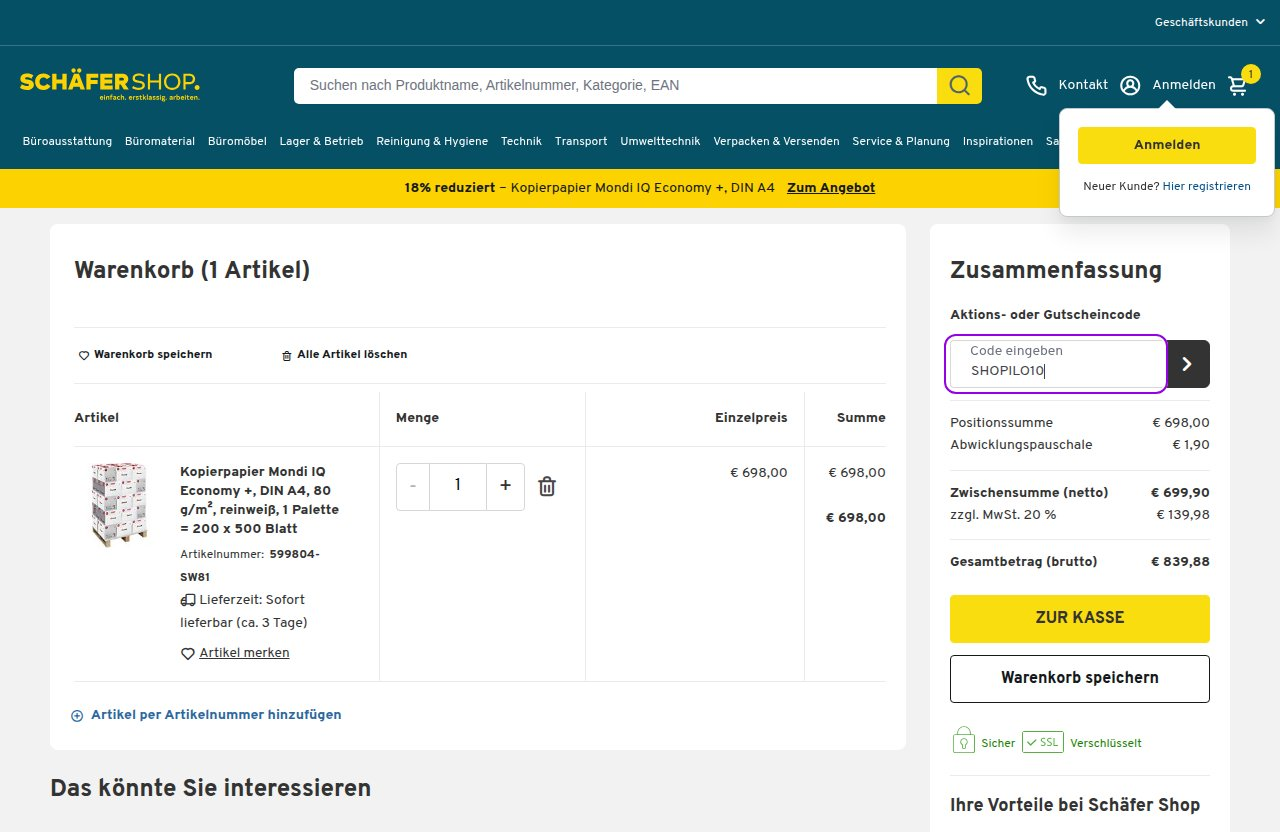
Task: Click the Zum Angebot link
Action: tap(831, 188)
